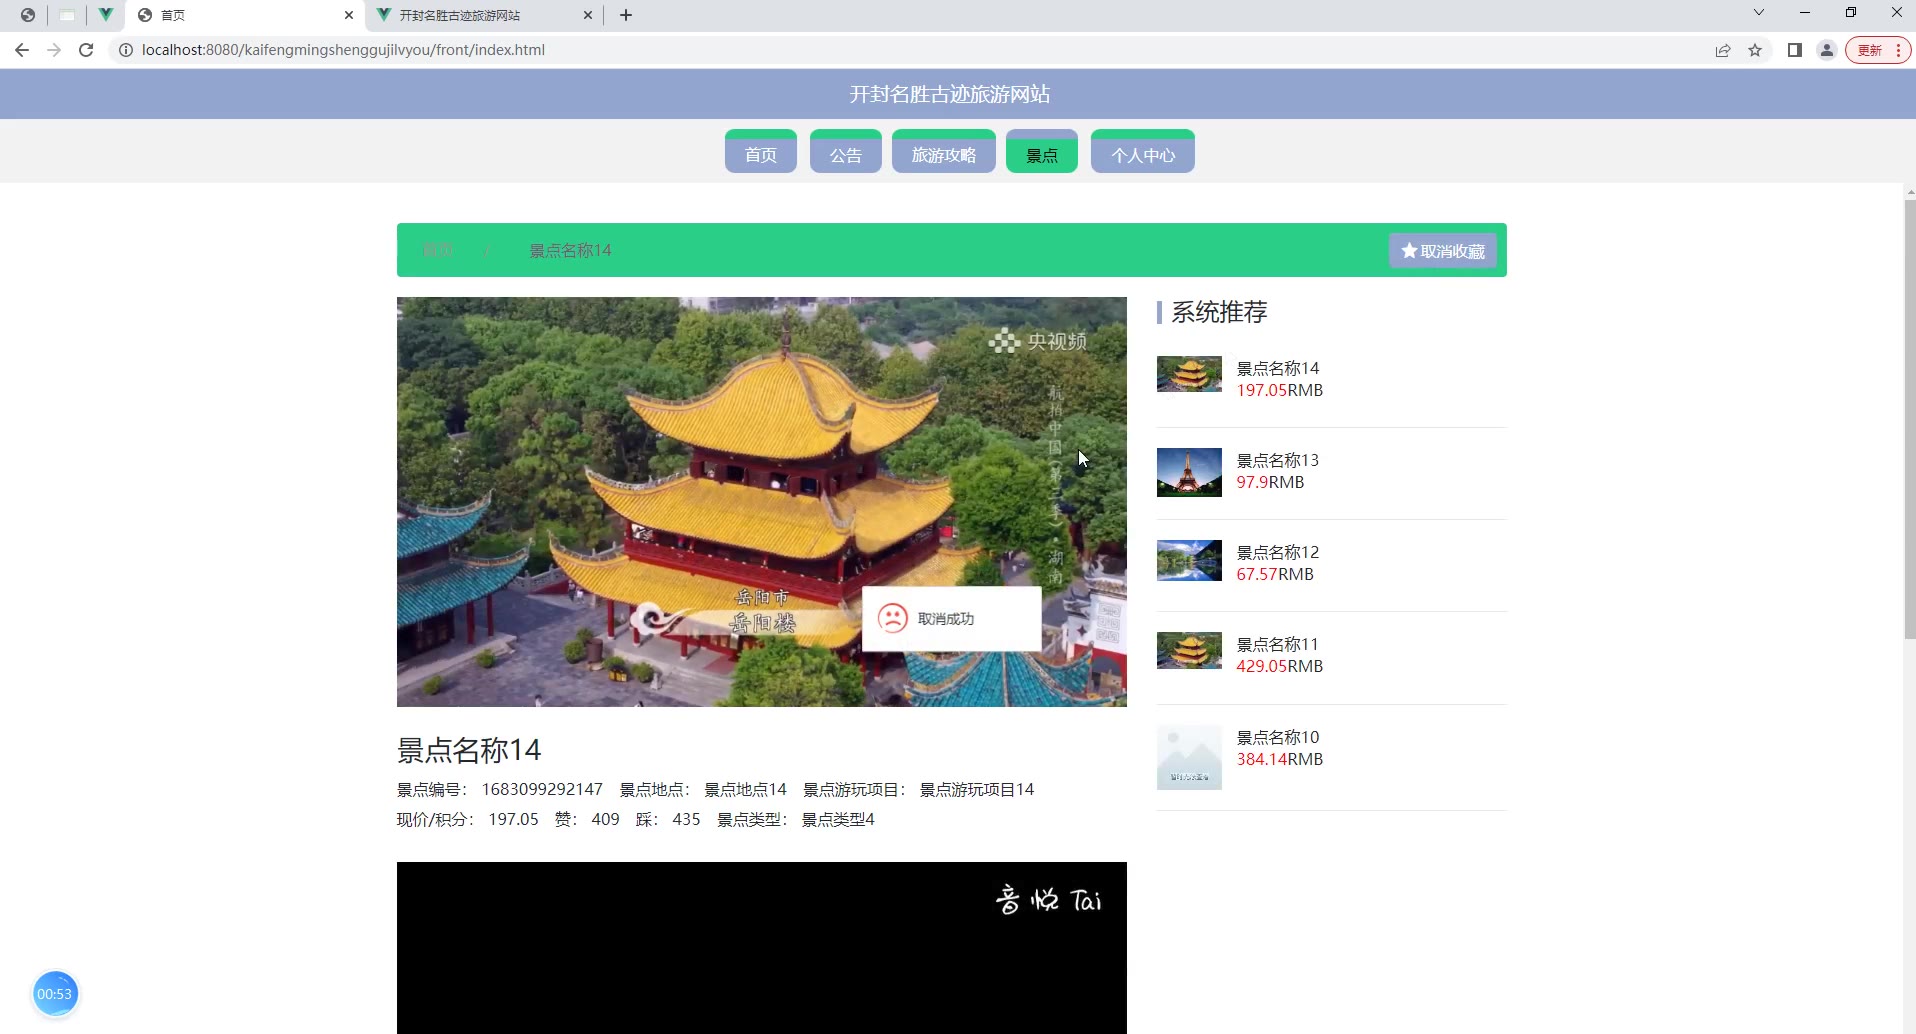The image size is (1916, 1034).
Task: Select the 景点名称12 thumbnail image
Action: coord(1189,561)
